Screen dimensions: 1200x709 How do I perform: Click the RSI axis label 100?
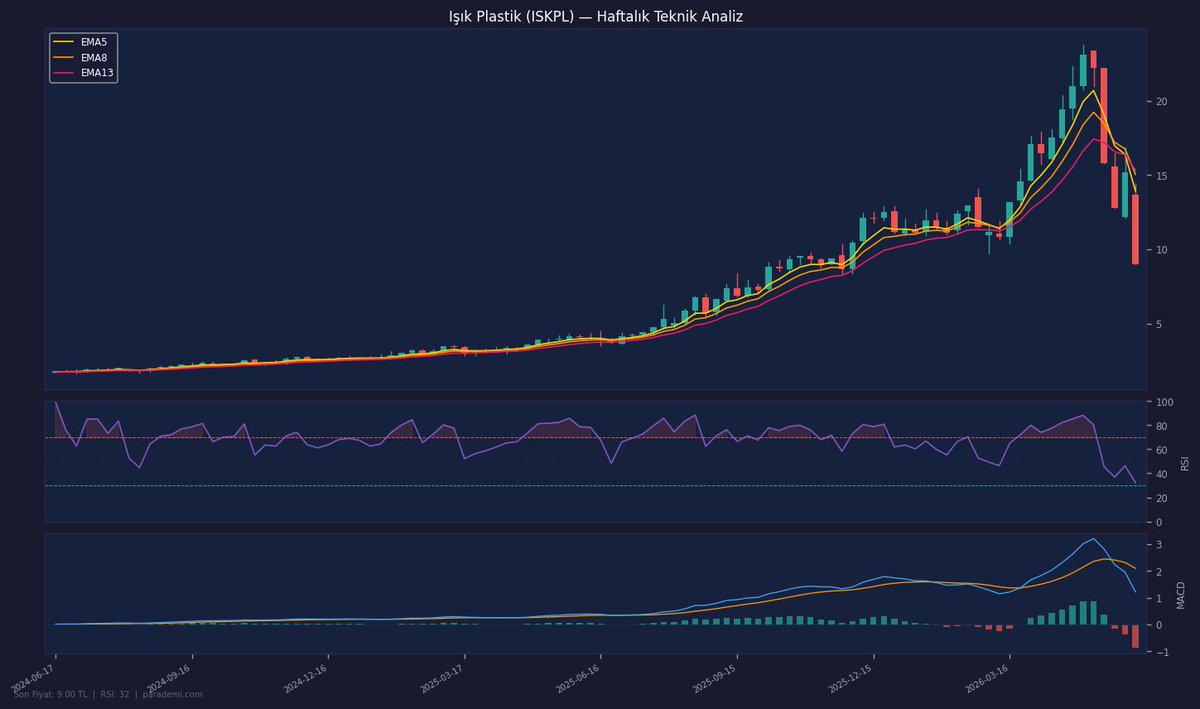[x=1165, y=402]
